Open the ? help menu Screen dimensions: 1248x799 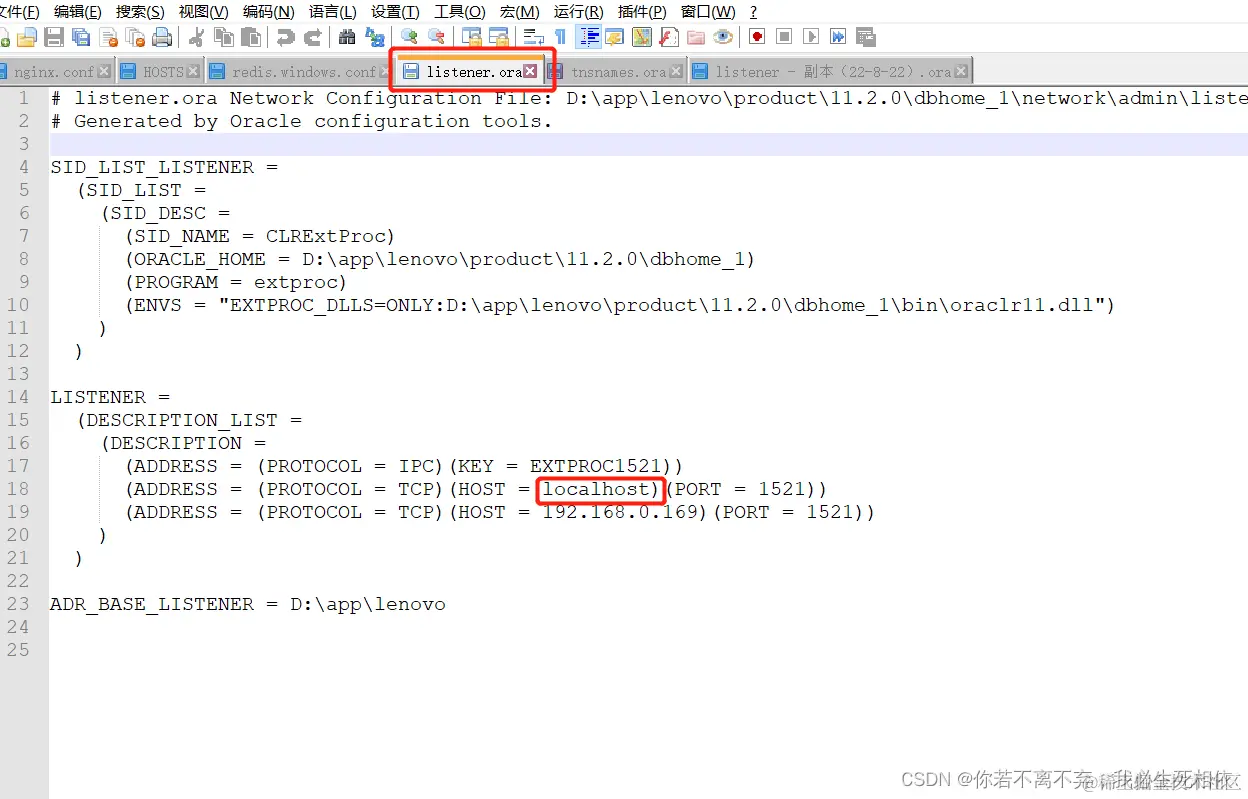pos(753,12)
